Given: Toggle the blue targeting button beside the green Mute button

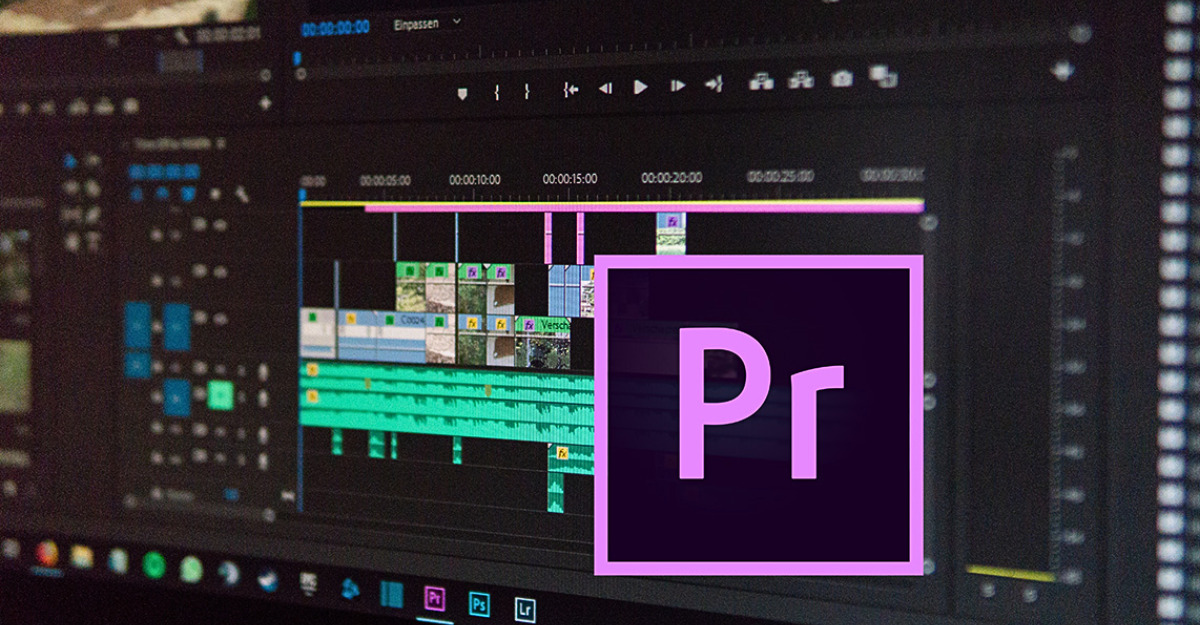Looking at the screenshot, I should coord(178,397).
